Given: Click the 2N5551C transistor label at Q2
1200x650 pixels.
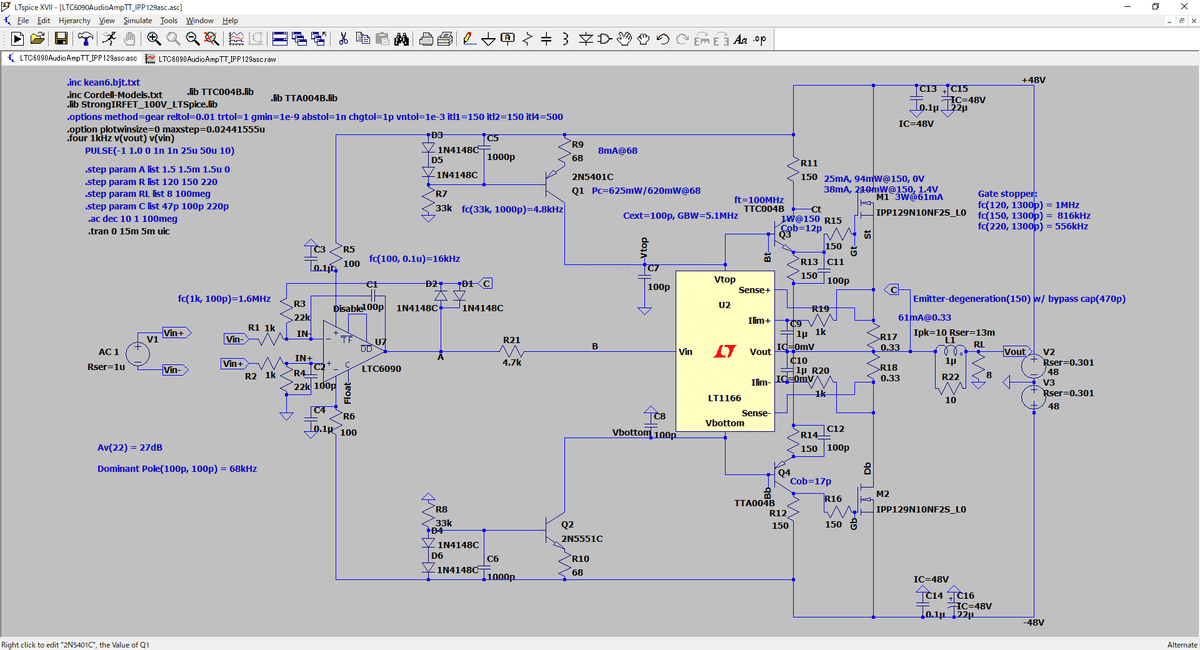Looking at the screenshot, I should (x=582, y=538).
